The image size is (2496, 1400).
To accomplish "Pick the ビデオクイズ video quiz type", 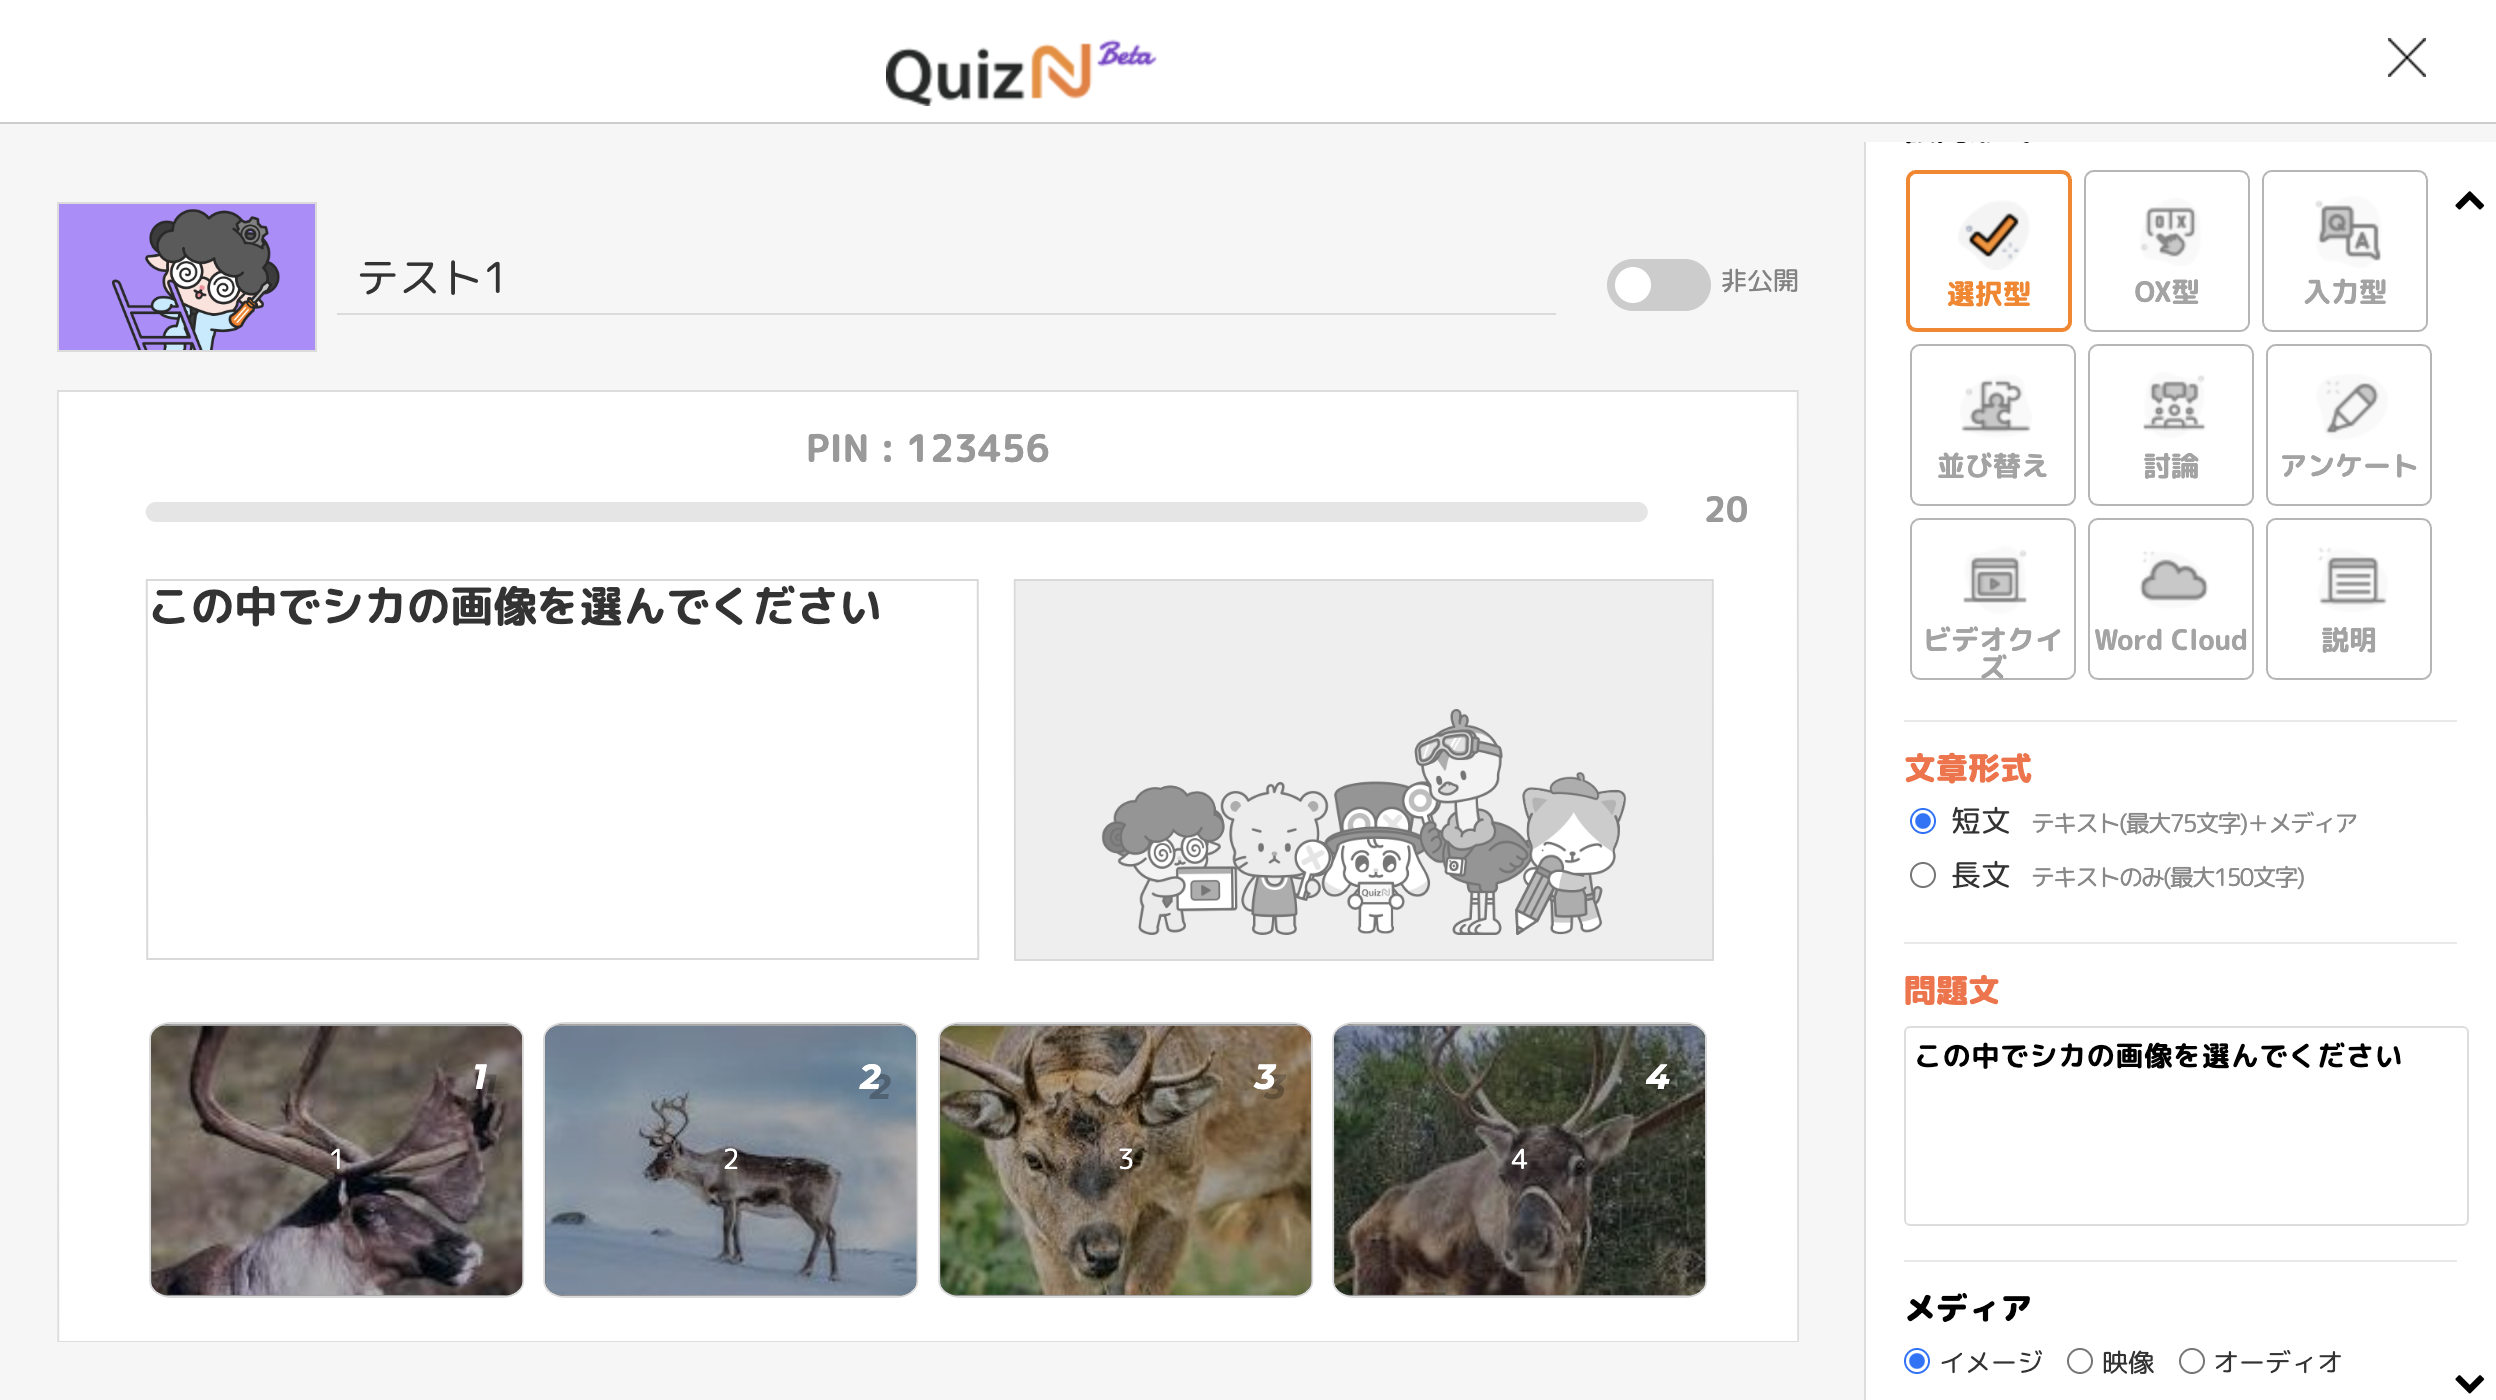I will [x=1993, y=599].
